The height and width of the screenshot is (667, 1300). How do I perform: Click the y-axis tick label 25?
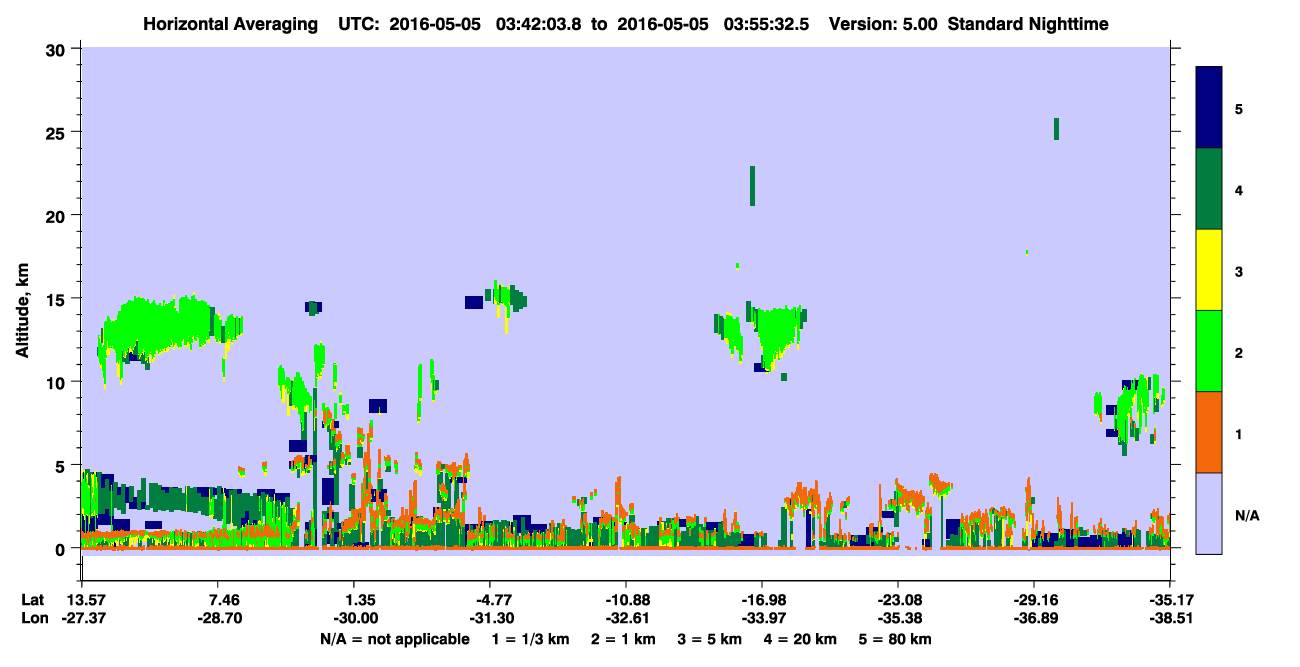[58, 132]
